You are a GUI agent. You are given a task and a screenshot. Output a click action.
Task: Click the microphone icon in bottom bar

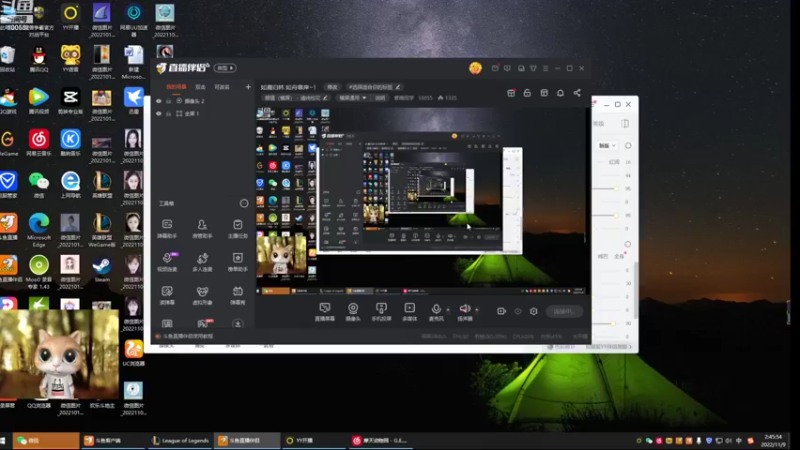[436, 311]
